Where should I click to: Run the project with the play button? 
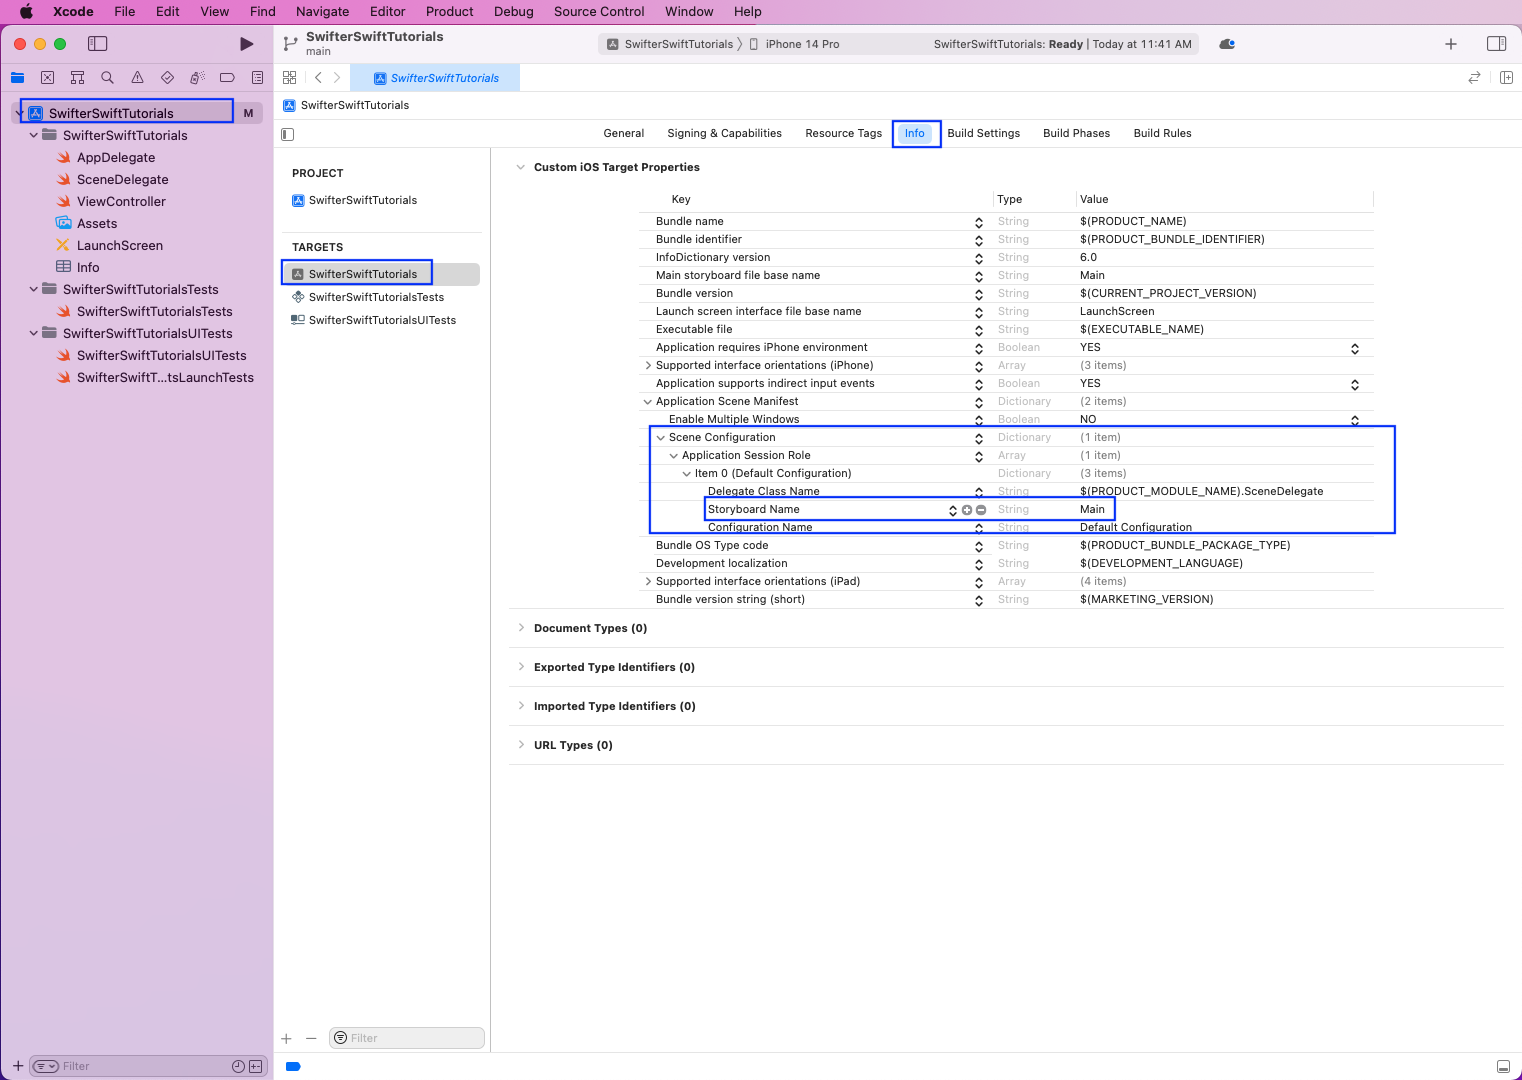246,44
